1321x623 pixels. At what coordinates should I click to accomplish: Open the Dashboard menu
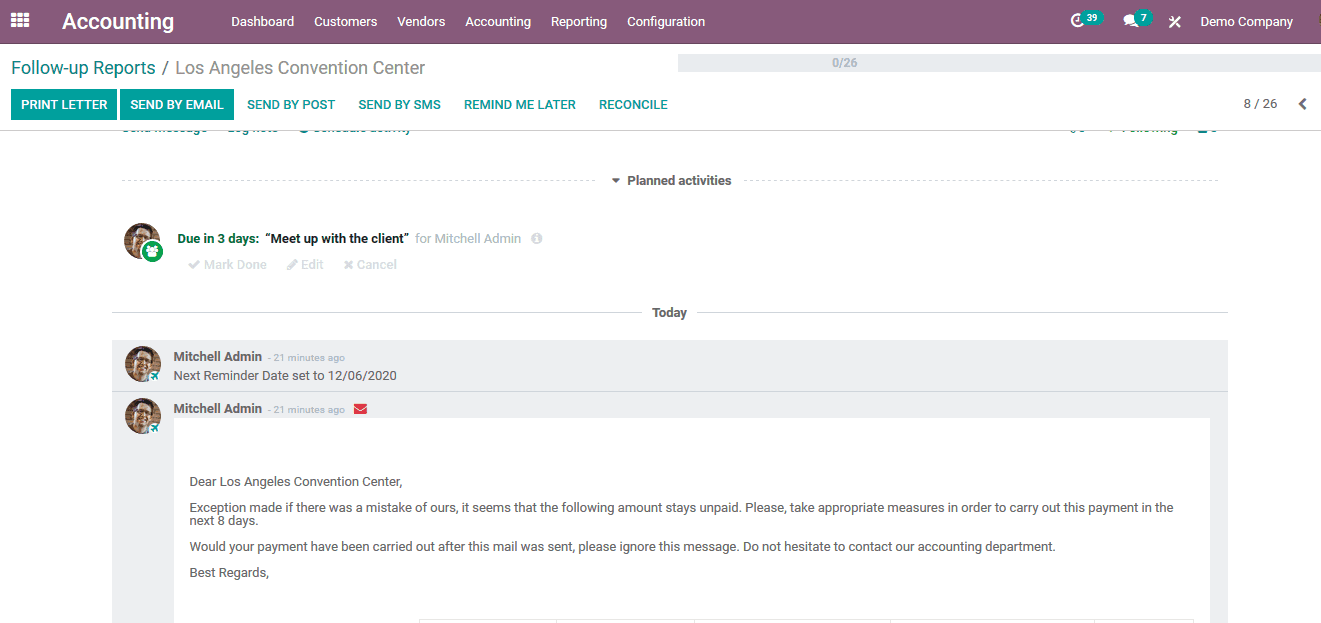pyautogui.click(x=262, y=21)
